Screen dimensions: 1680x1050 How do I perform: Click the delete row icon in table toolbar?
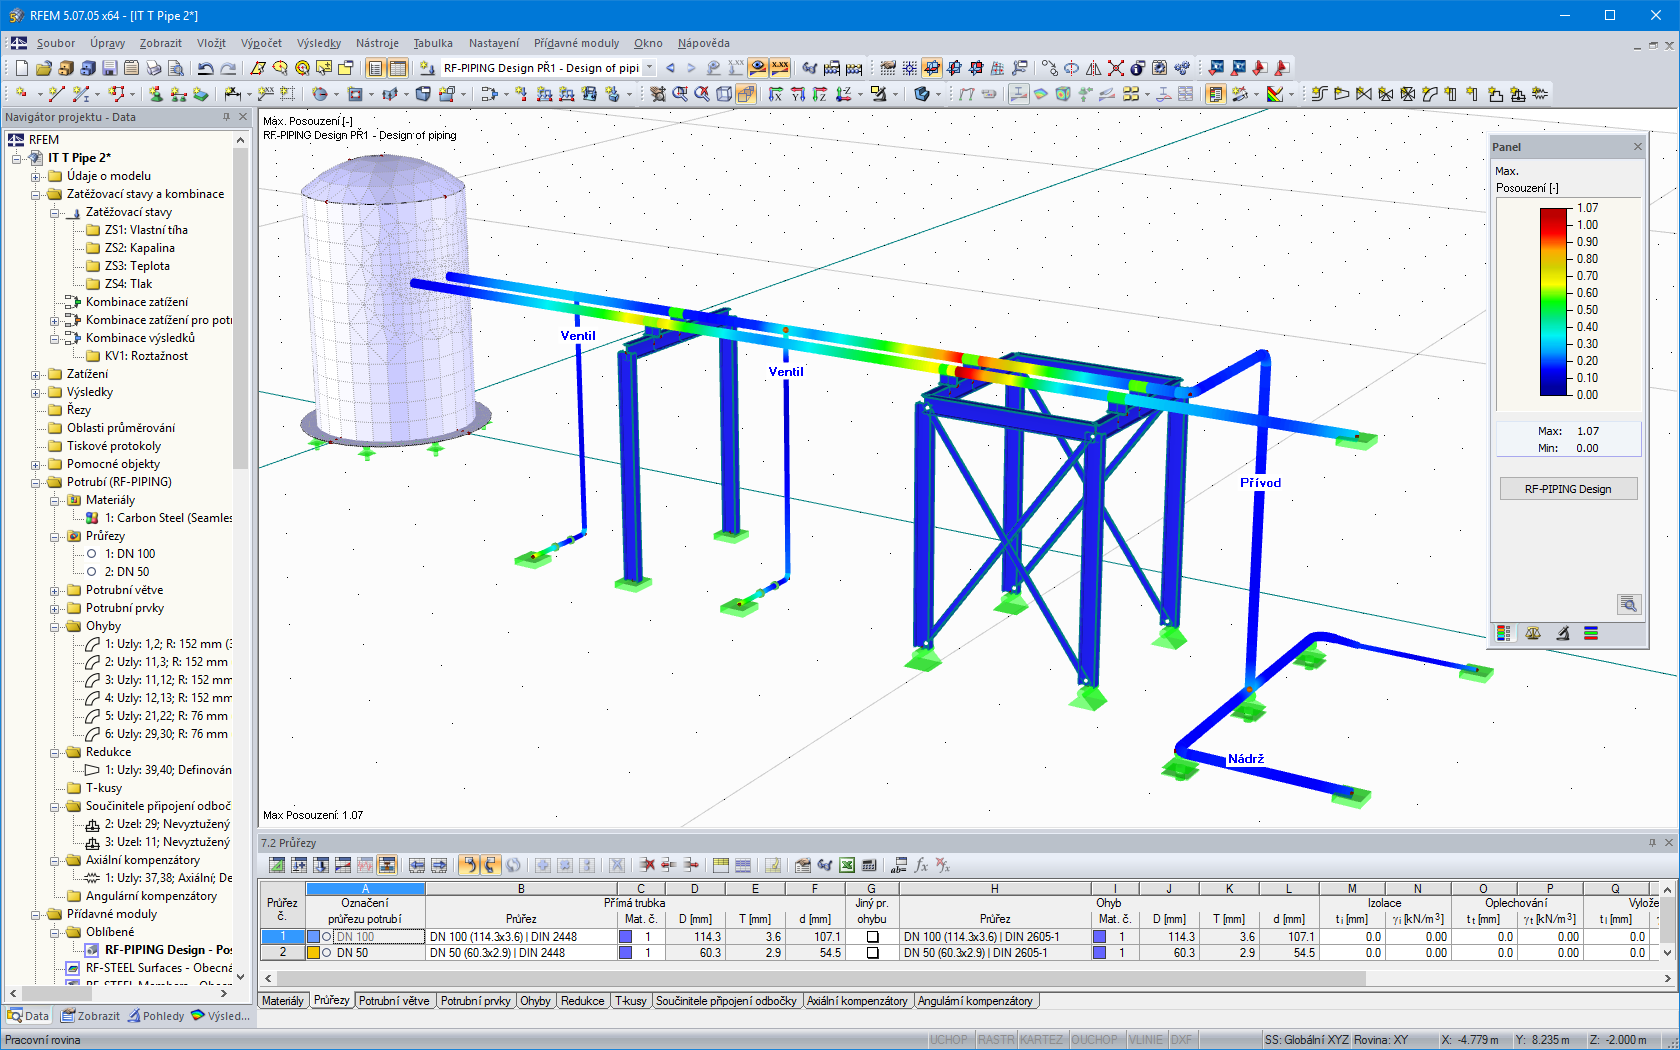pos(647,865)
